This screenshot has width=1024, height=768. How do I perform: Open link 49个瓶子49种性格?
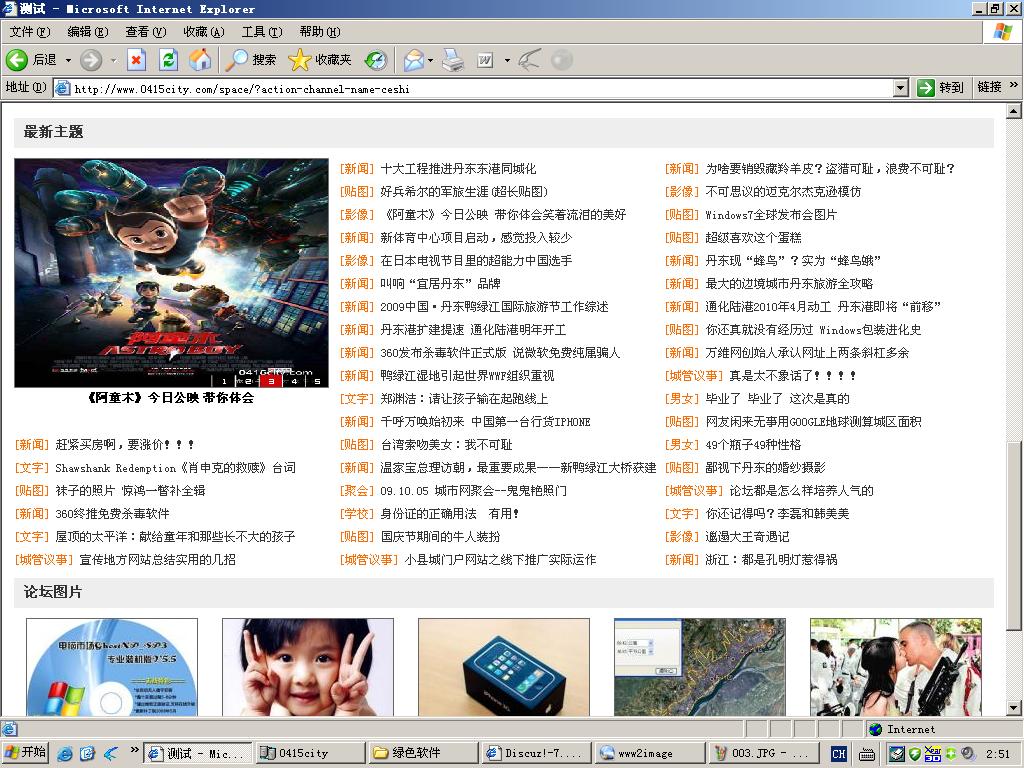(x=753, y=445)
